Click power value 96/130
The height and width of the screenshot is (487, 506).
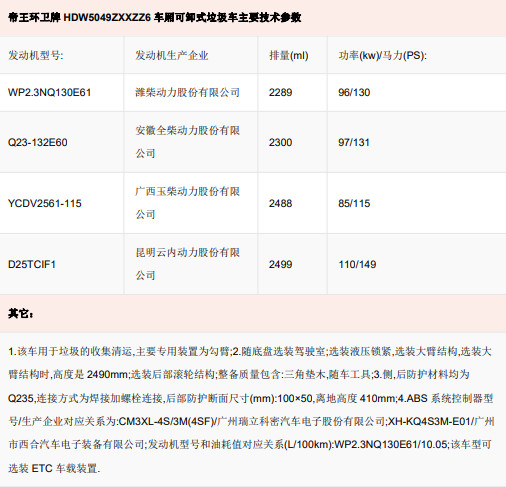click(x=354, y=92)
